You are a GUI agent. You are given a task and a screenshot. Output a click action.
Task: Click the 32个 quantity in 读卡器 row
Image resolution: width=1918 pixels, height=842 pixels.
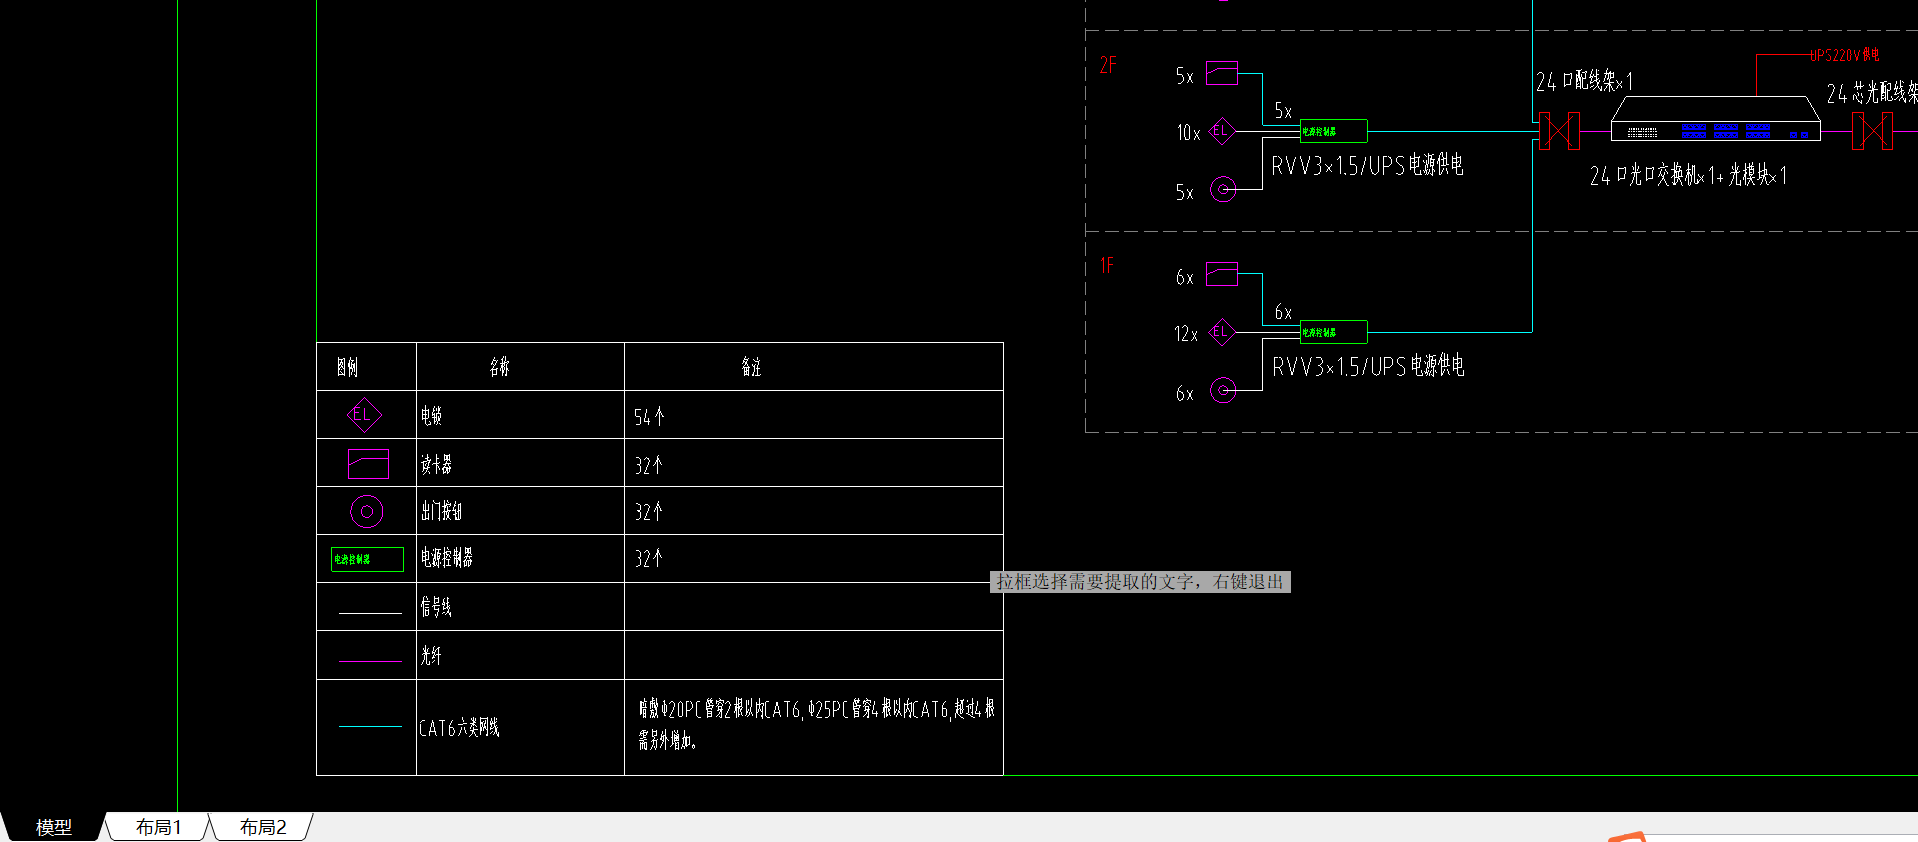click(649, 465)
